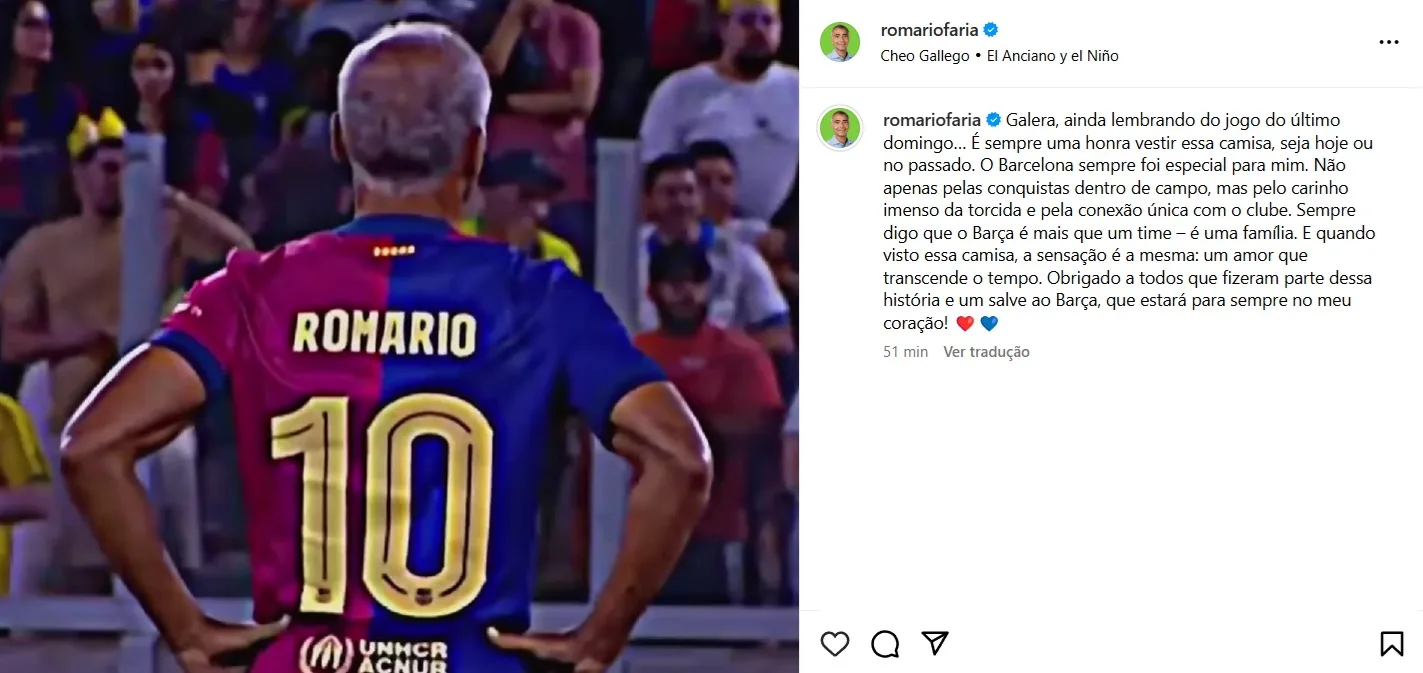This screenshot has height=673, width=1423.
Task: Open audio 'Cheo Gallego • El Anciano y el Niño'
Action: [x=999, y=56]
